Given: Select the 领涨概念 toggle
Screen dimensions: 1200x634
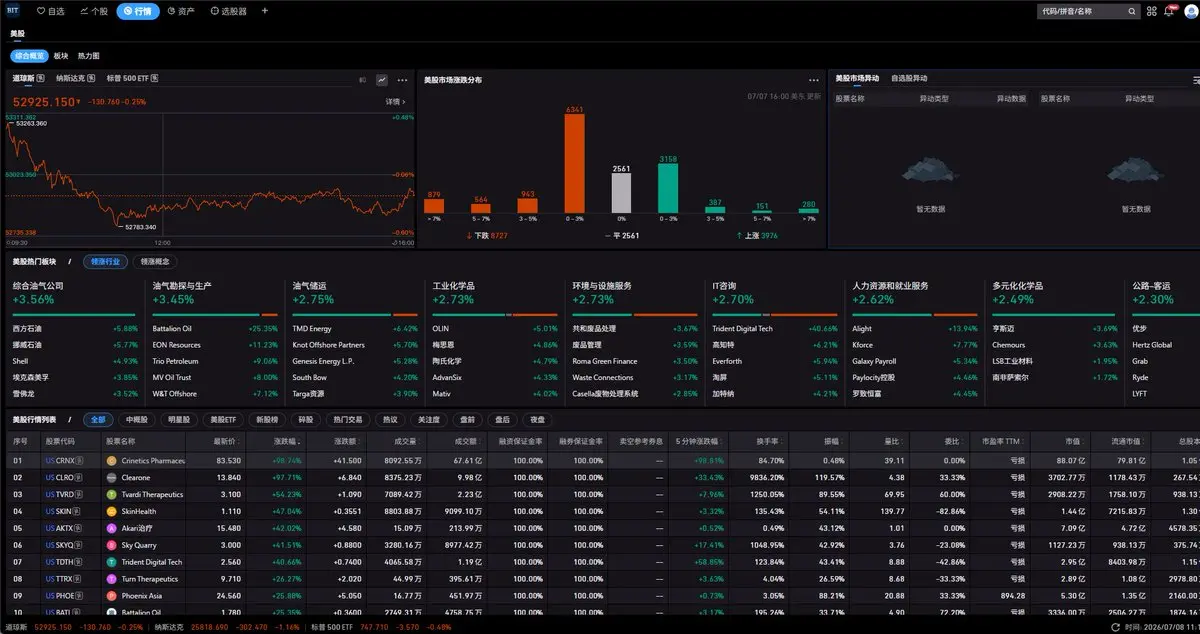Looking at the screenshot, I should (x=153, y=261).
